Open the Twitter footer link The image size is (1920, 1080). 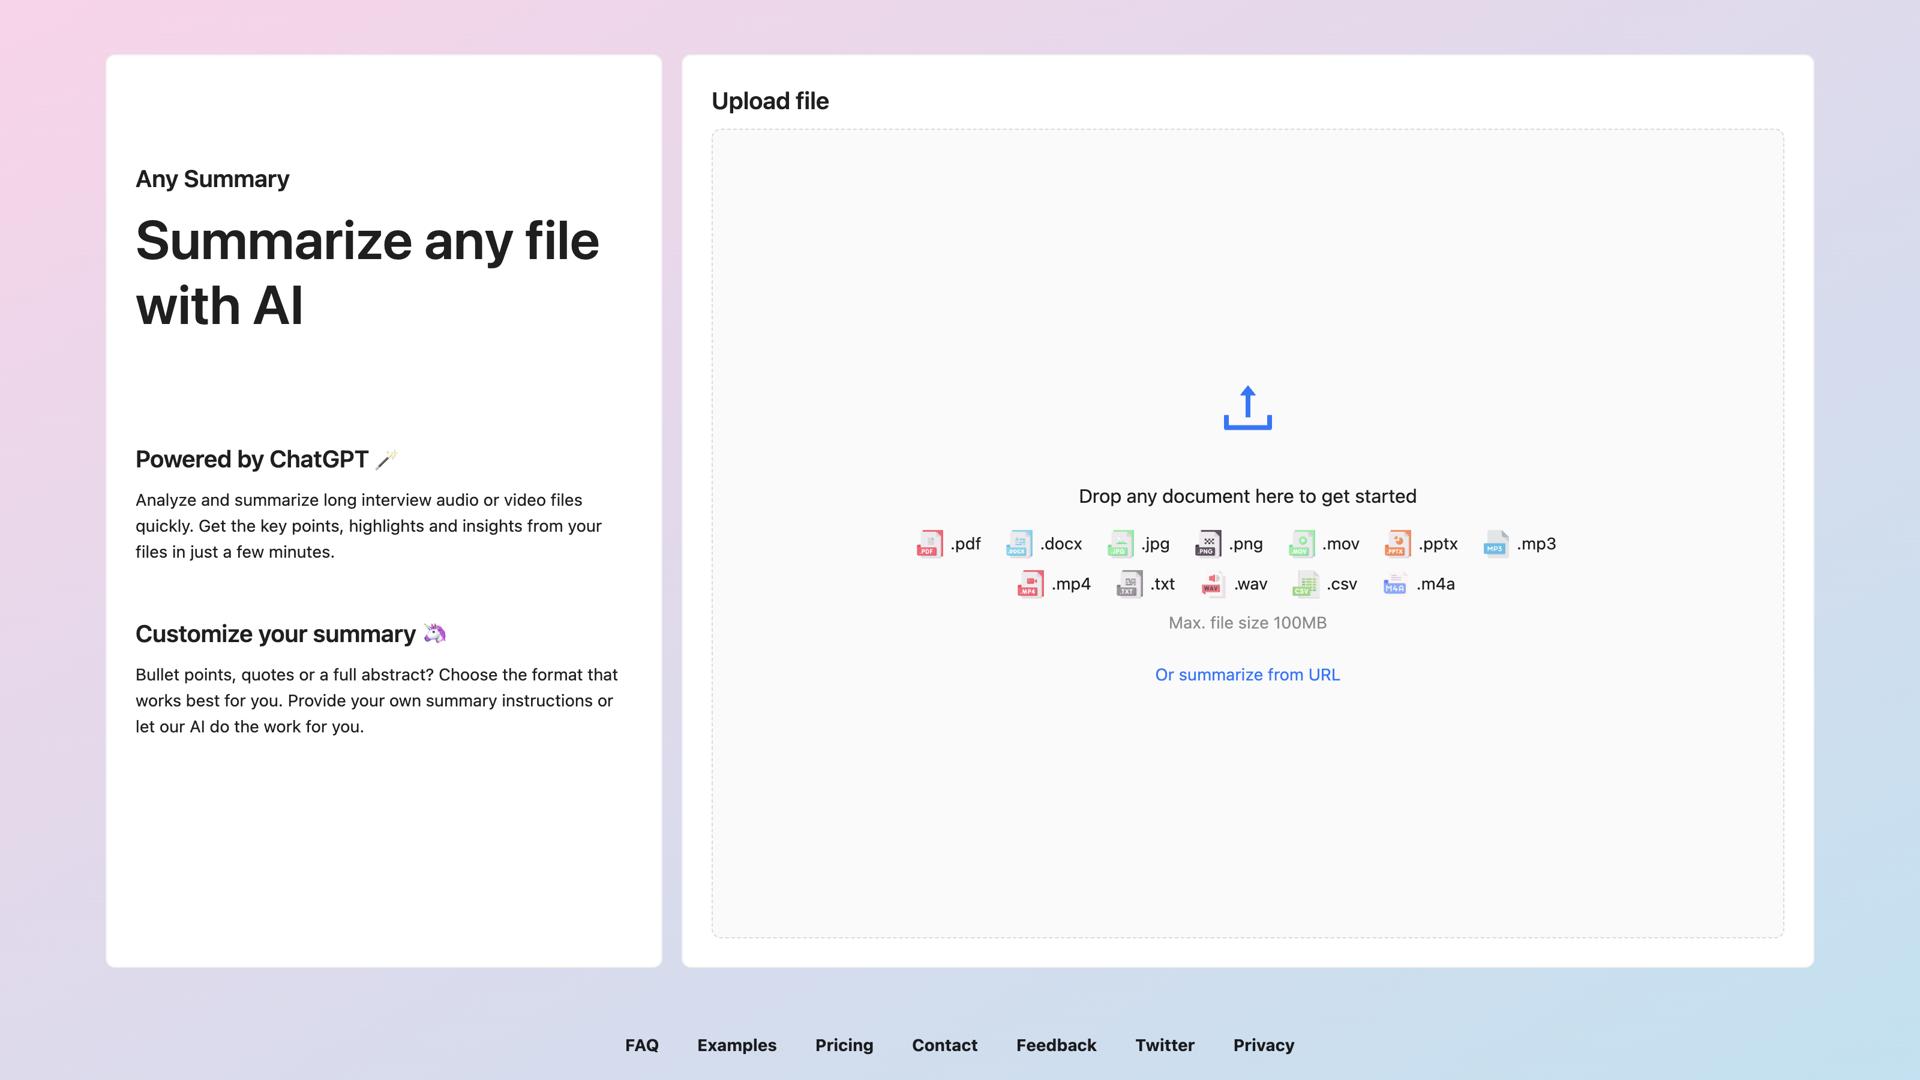(1165, 1045)
